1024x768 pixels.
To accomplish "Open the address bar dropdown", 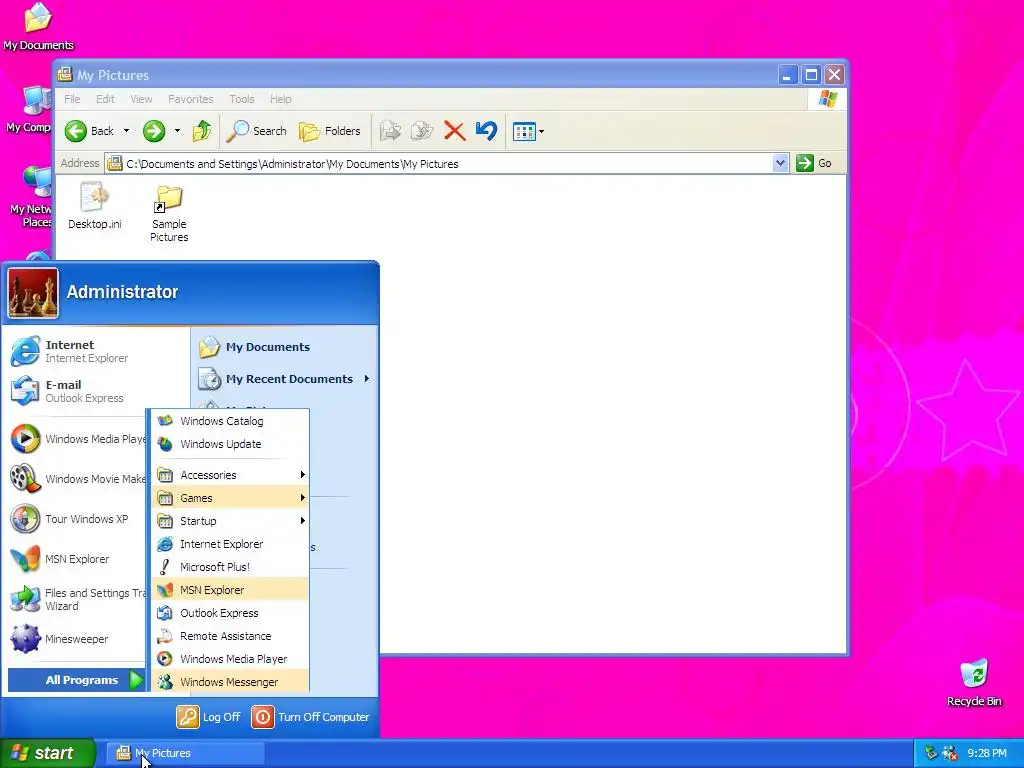I will click(x=780, y=163).
